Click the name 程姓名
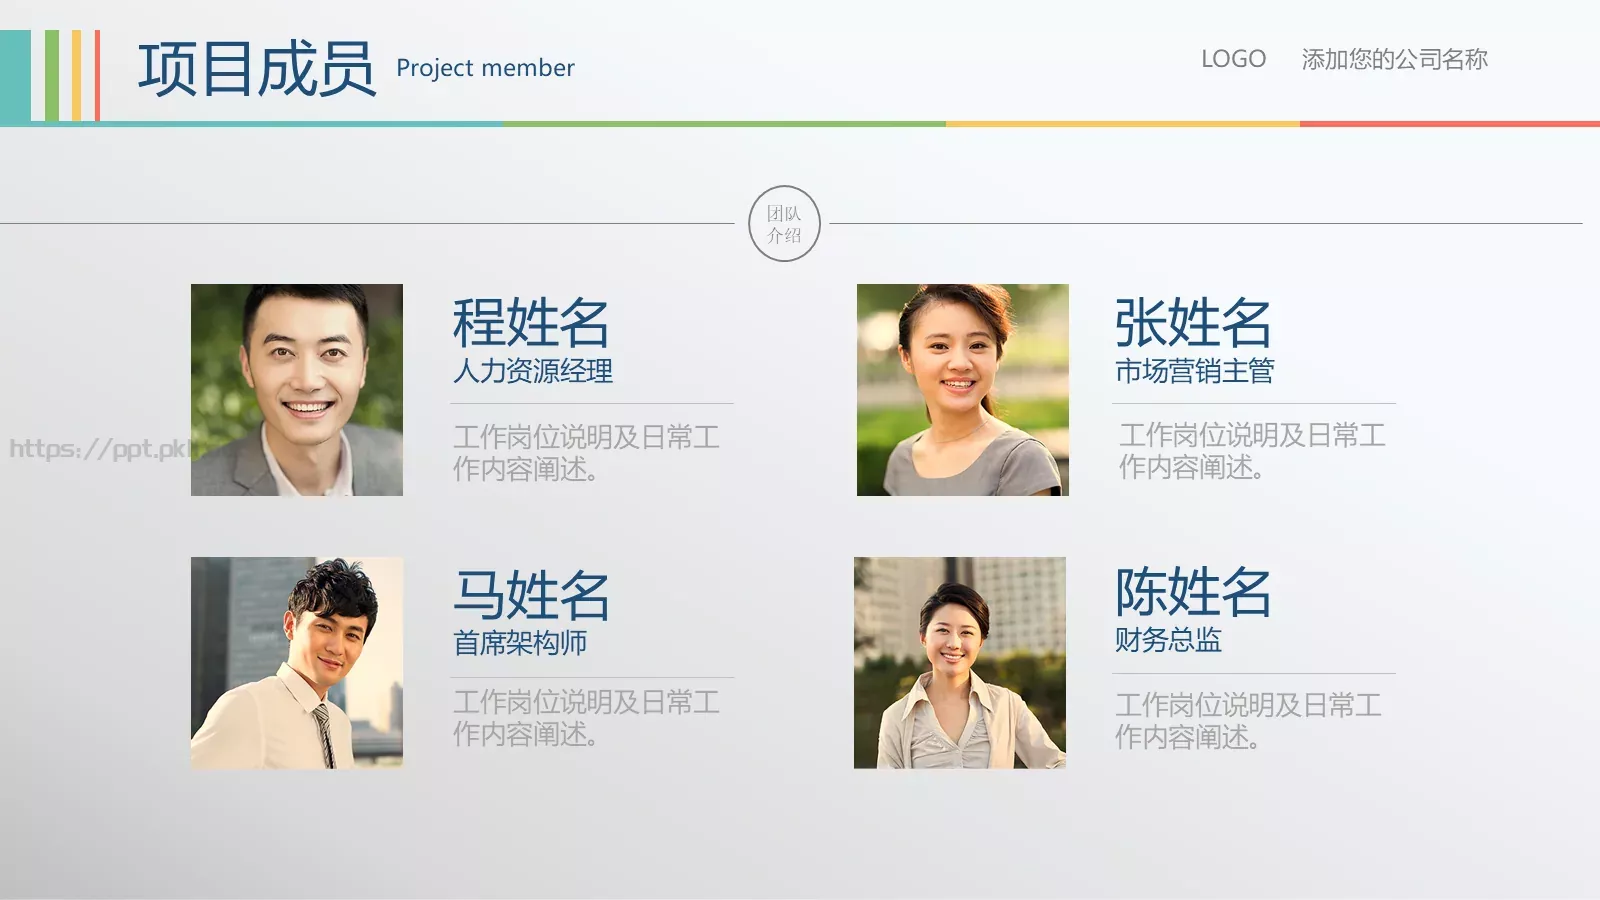Viewport: 1600px width, 900px height. coord(531,323)
